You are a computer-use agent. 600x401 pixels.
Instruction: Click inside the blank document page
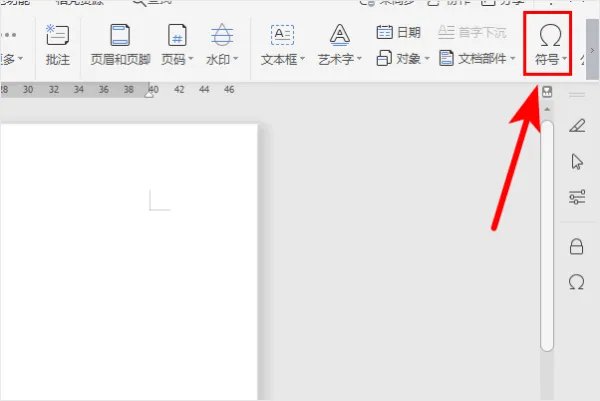[x=129, y=262]
